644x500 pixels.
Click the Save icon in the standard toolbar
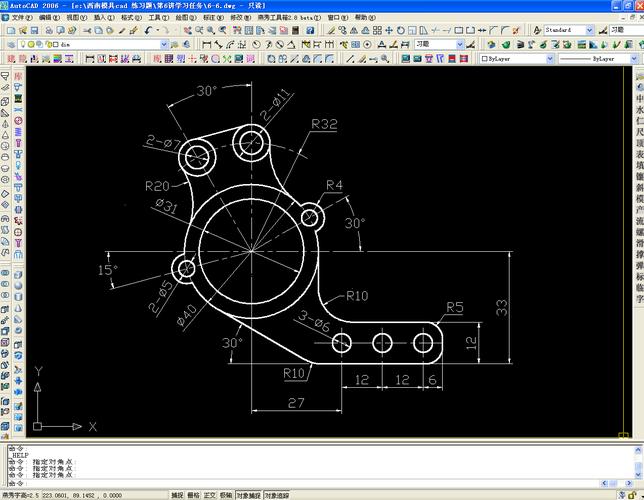34,30
